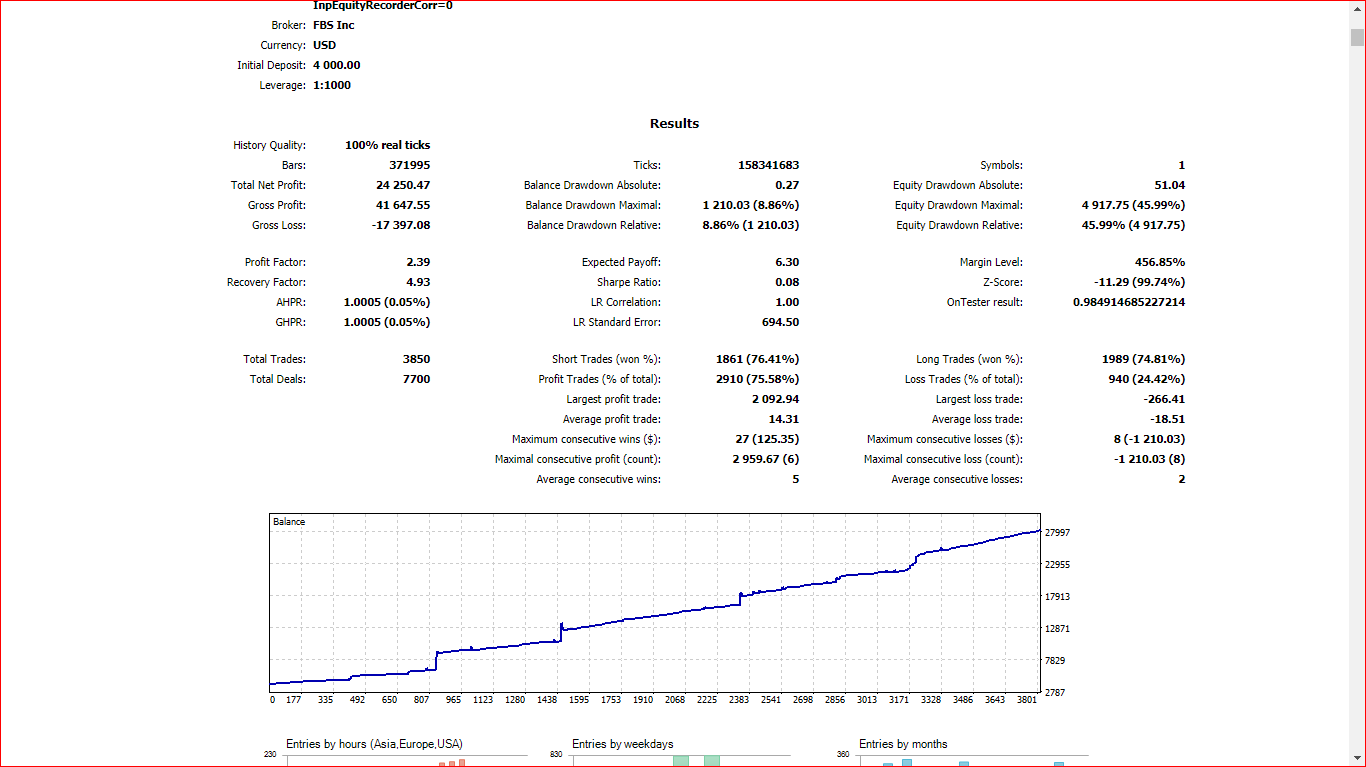The height and width of the screenshot is (767, 1366).
Task: Select Equity Drawdown Relative '45.99% (4 917.75)'
Action: point(1134,225)
